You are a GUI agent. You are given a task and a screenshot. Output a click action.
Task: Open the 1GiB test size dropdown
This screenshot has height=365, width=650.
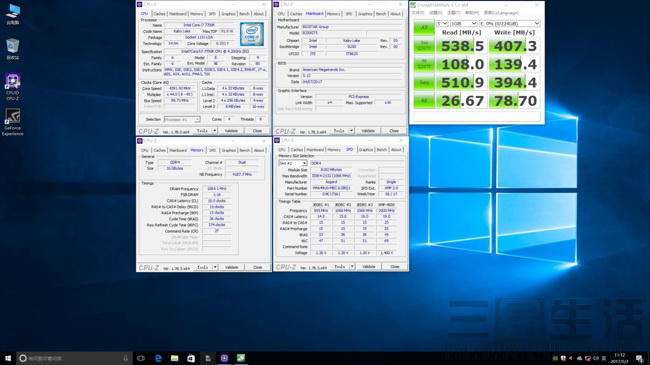tap(463, 23)
